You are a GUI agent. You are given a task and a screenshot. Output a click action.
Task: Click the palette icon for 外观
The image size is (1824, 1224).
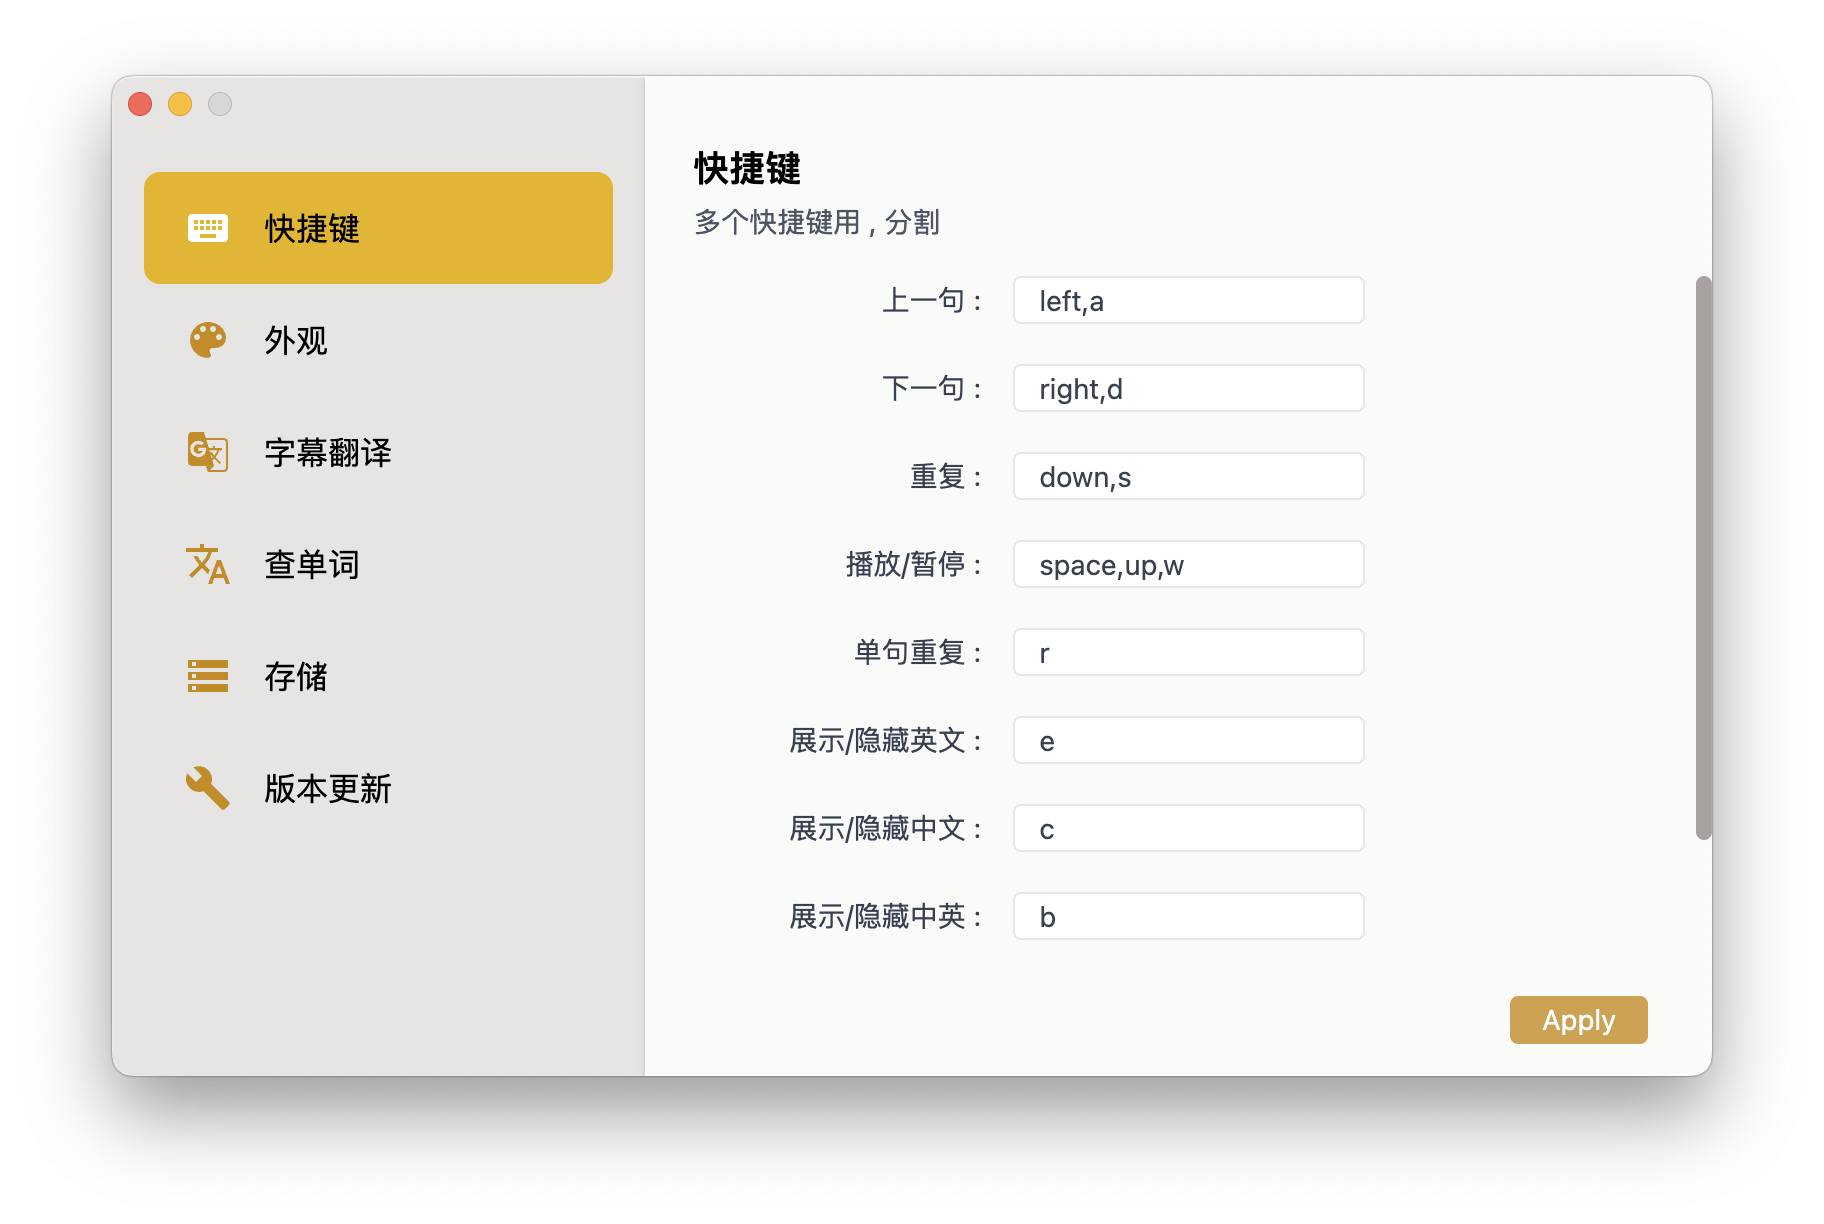(208, 340)
